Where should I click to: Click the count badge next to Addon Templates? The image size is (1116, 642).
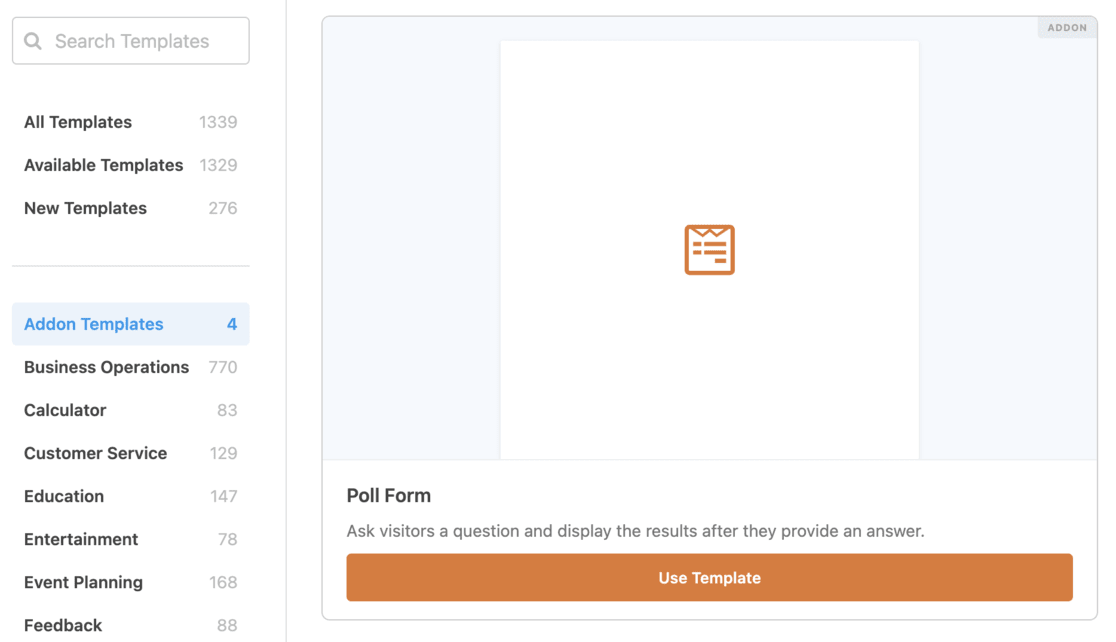click(x=232, y=324)
